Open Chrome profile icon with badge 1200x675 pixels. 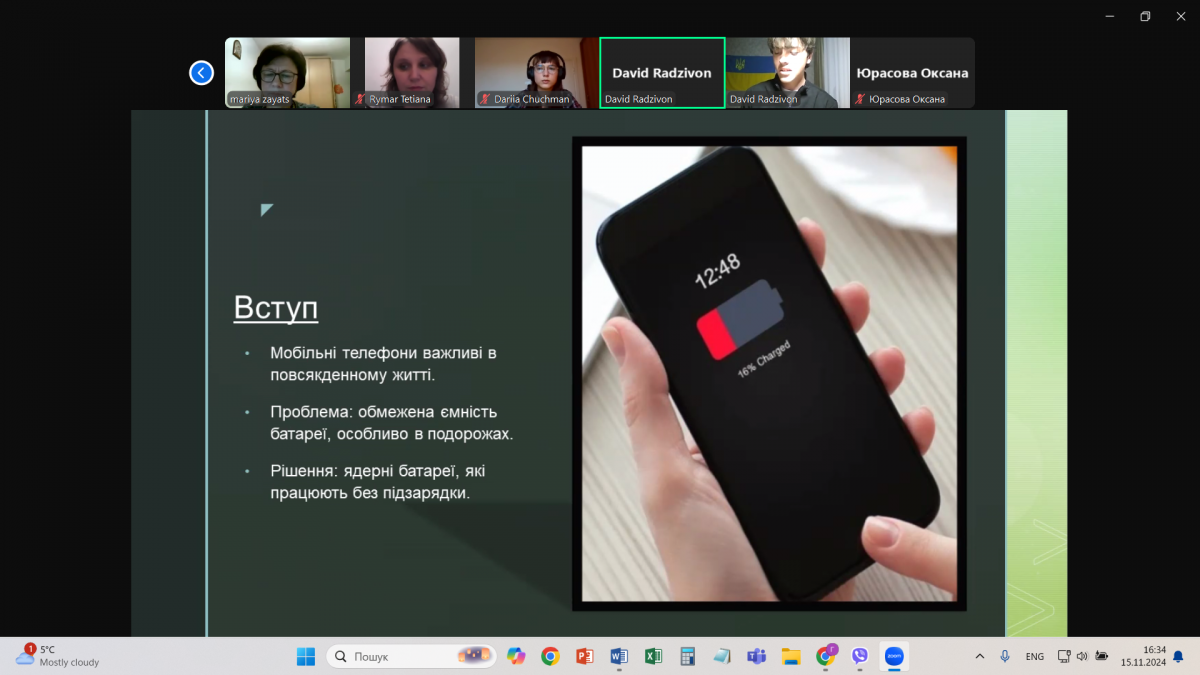(826, 656)
